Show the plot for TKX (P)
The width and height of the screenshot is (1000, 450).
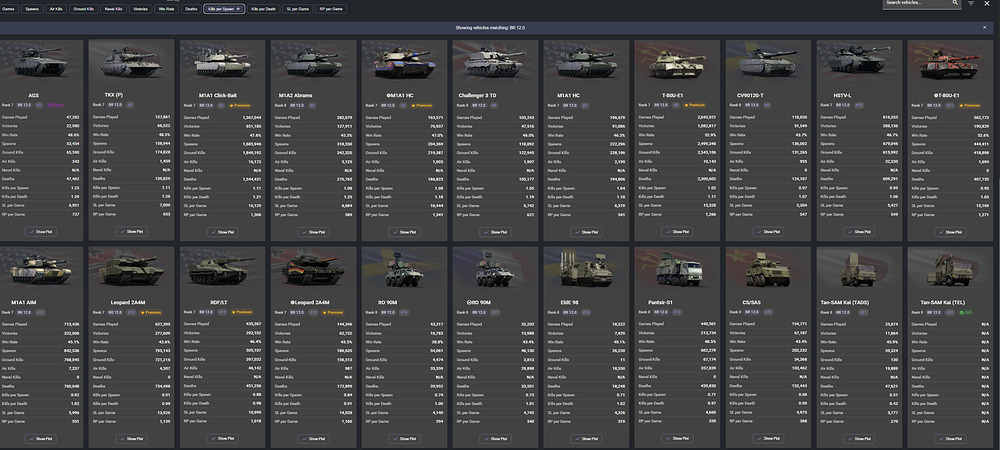(x=131, y=231)
